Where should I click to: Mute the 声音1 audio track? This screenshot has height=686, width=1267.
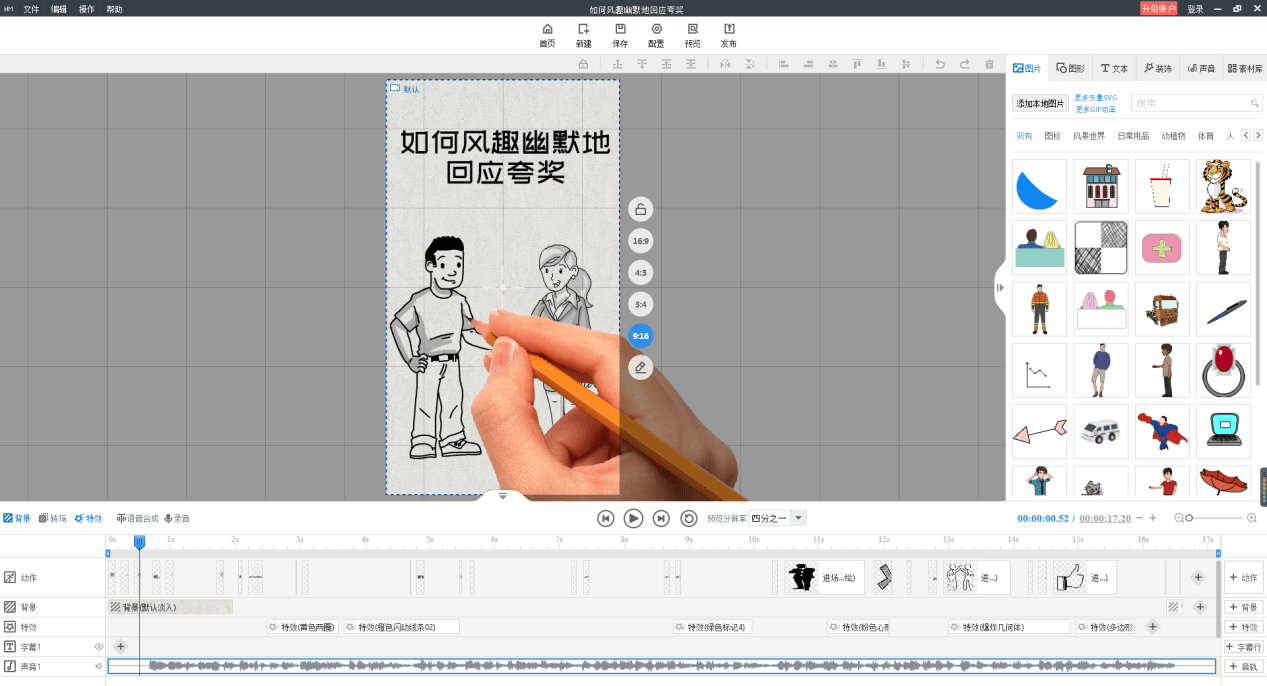(x=98, y=666)
